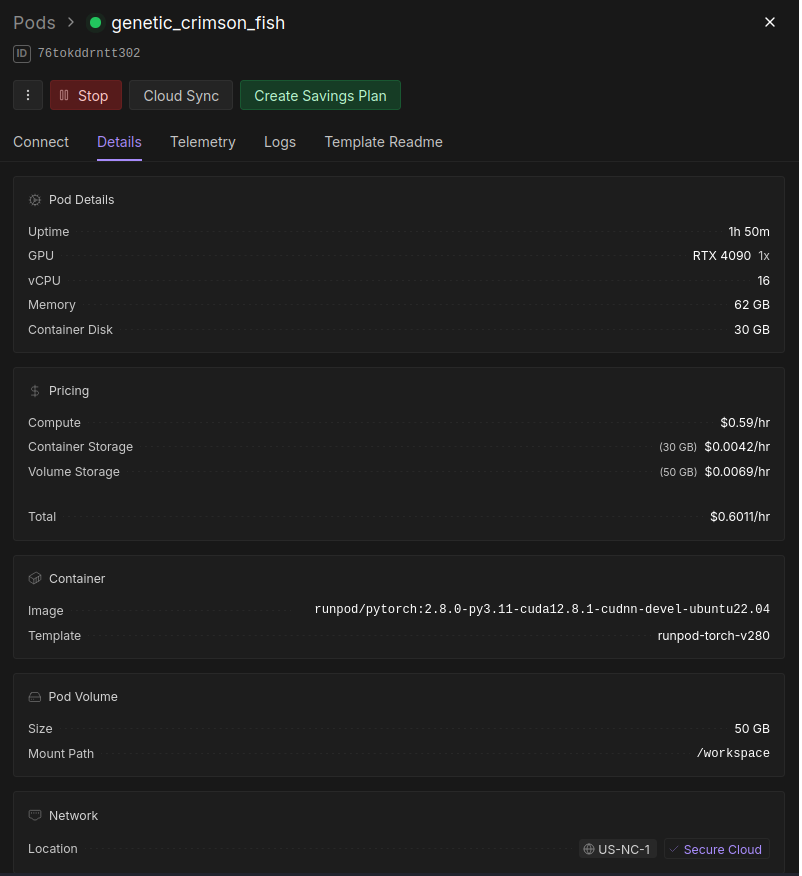Click the globe icon beside US-NC-1
The height and width of the screenshot is (876, 802).
[588, 850]
